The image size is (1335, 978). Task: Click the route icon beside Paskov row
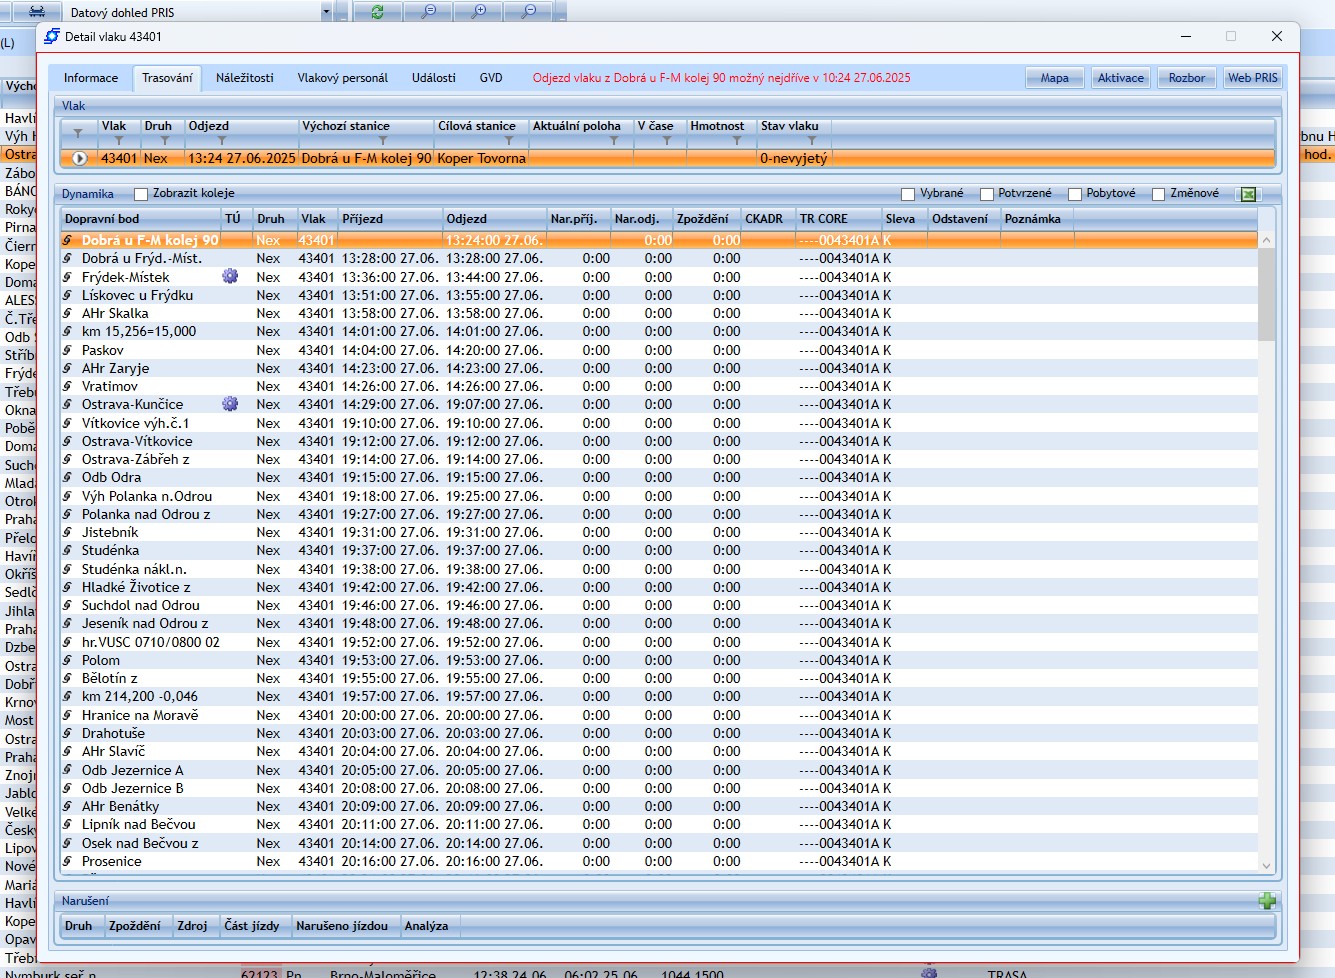(68, 351)
